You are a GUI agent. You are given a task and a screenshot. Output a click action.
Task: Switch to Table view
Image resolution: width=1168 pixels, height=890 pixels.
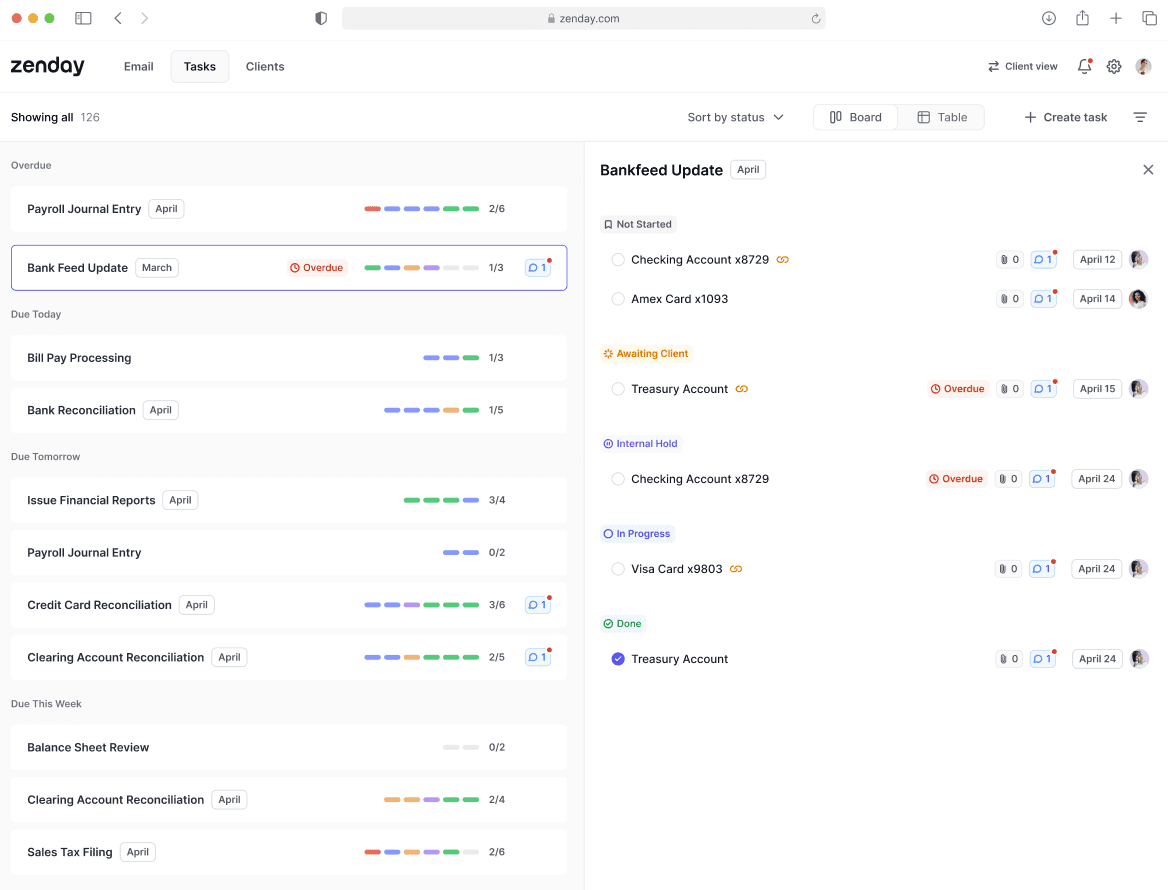tap(942, 117)
